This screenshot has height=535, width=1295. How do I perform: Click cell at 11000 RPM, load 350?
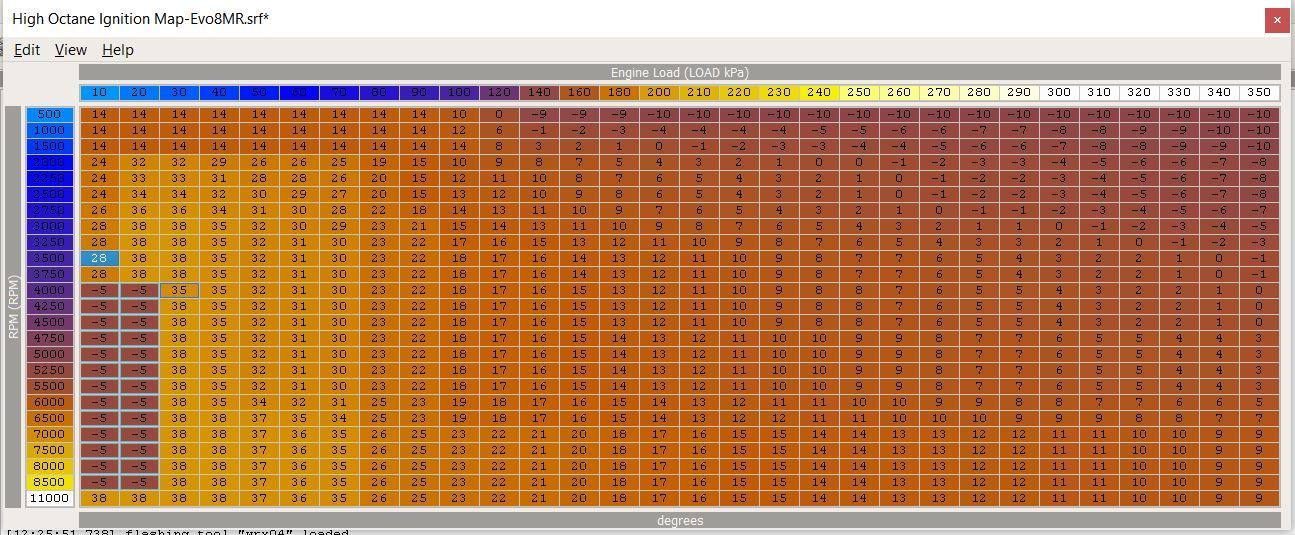(1259, 498)
